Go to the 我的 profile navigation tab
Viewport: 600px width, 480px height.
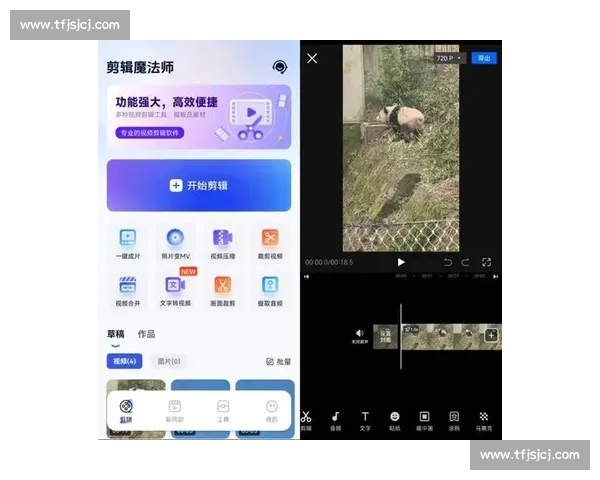(x=272, y=411)
